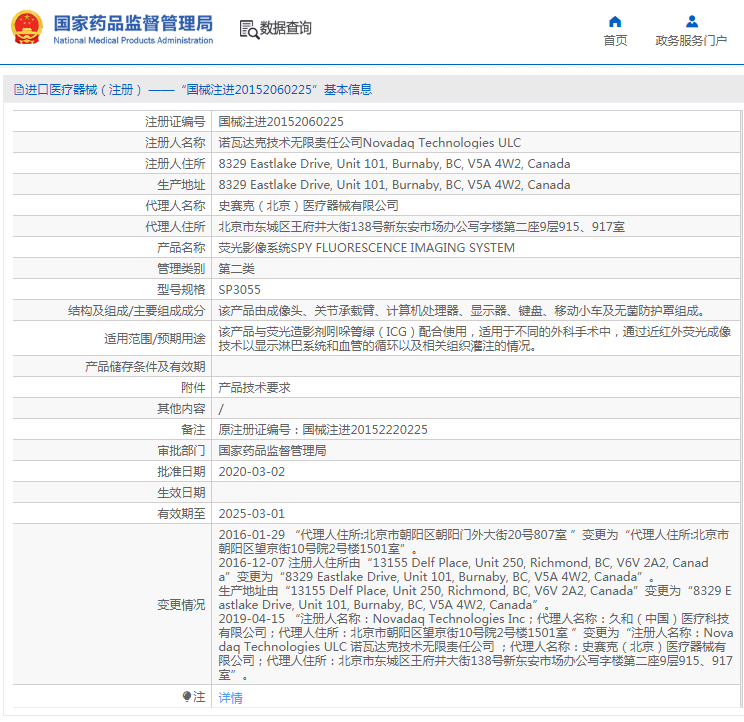Viewport: 744px width, 722px height.
Task: Click the 2016-12-07 change record line
Action: coord(463,570)
